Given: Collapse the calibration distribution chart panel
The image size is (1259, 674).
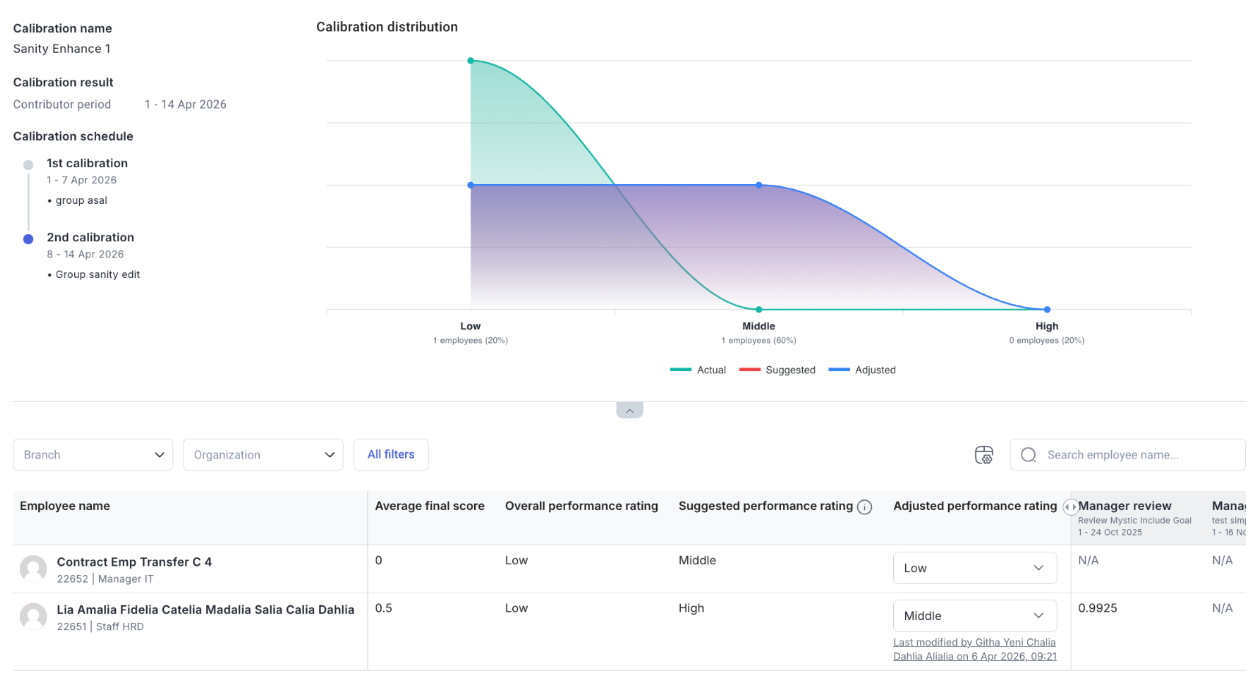Looking at the screenshot, I should tap(629, 410).
